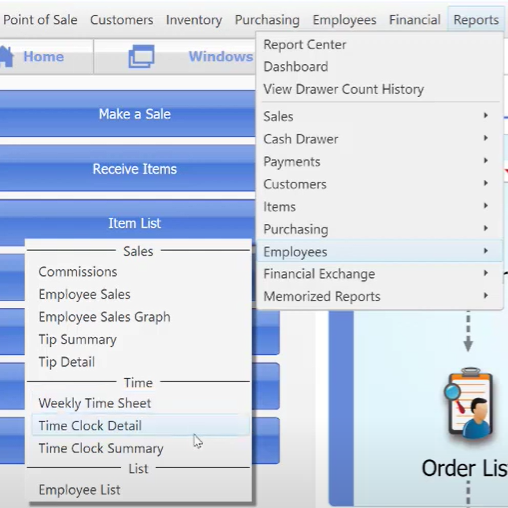Select Time Clock Detail report
The width and height of the screenshot is (508, 508).
tap(140, 426)
